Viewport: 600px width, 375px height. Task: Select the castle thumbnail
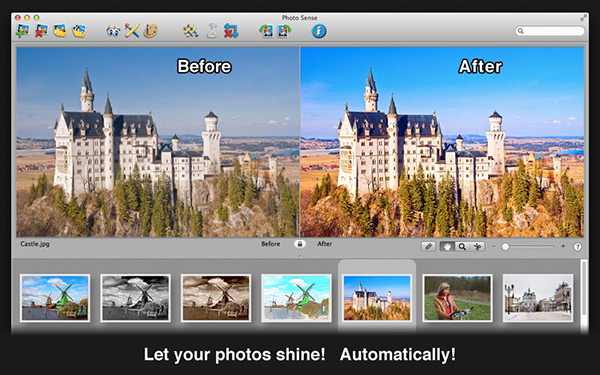(x=377, y=298)
